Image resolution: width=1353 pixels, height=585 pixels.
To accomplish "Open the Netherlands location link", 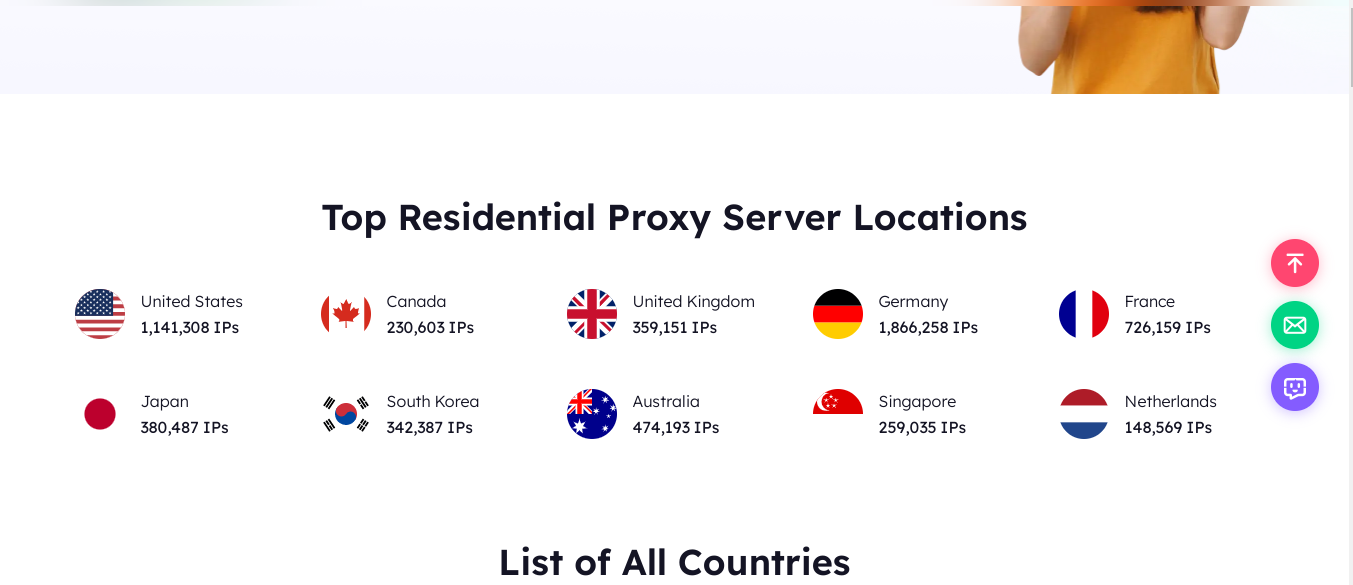I will (1170, 402).
